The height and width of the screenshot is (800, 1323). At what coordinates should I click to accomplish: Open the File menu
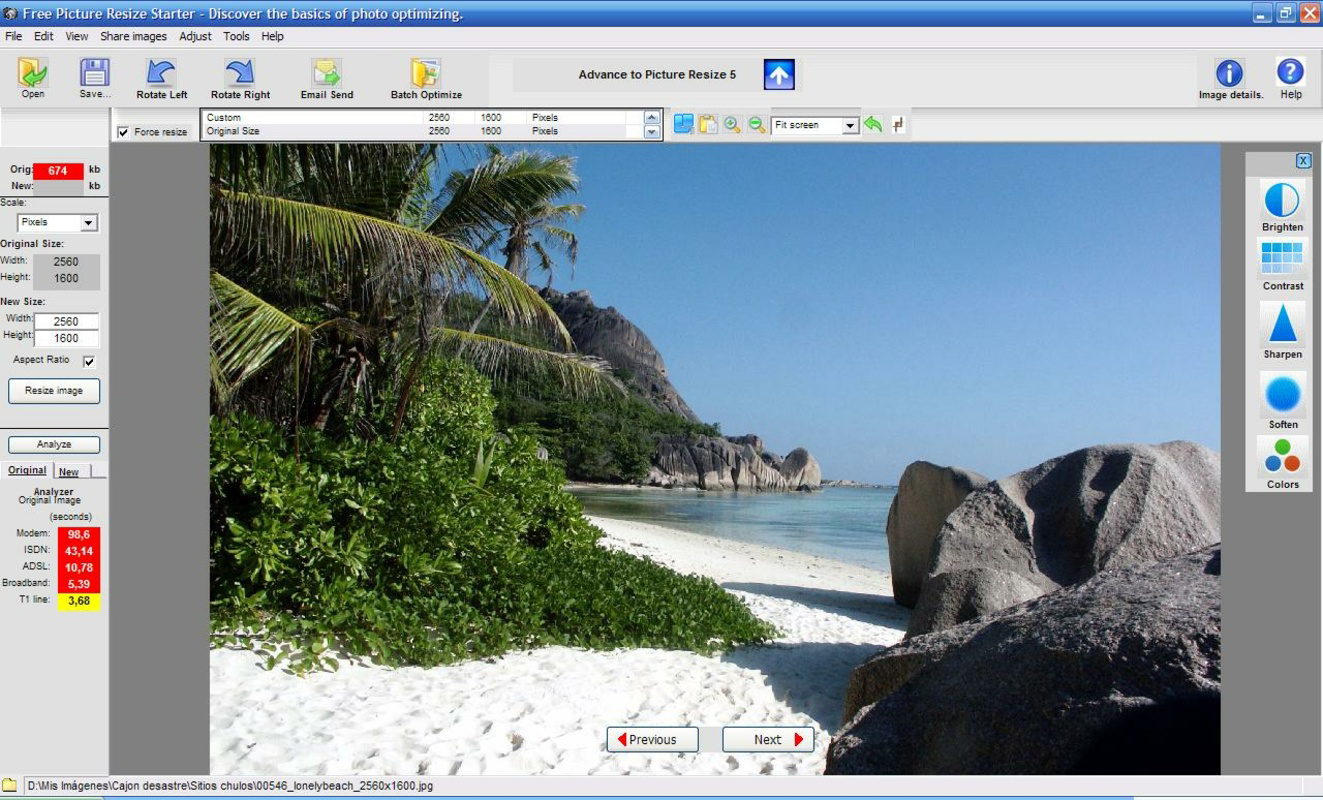point(13,36)
